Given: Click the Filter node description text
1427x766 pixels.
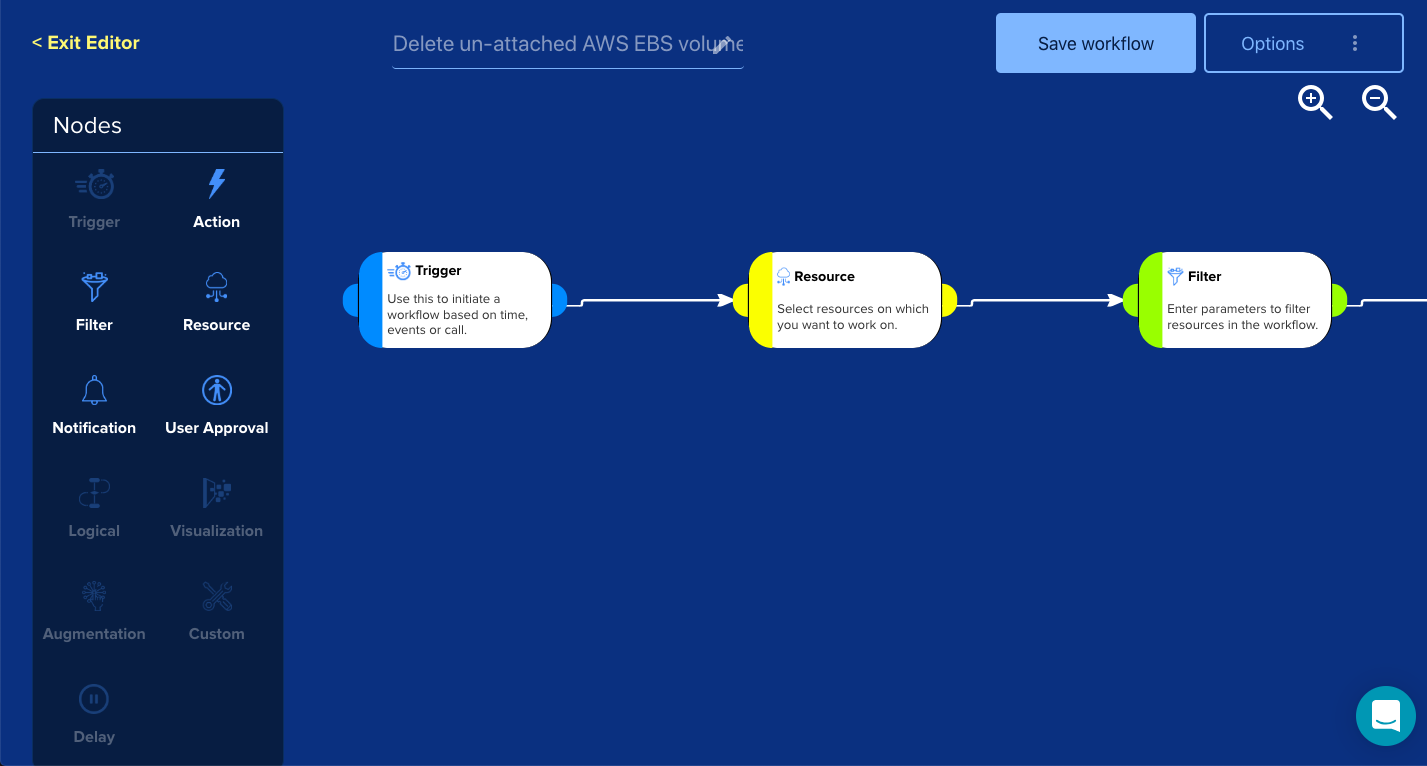Looking at the screenshot, I should click(1242, 317).
